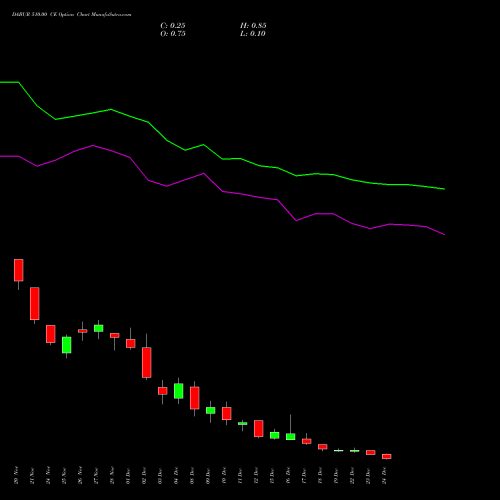Click the red candlestick above 23 Dec
500x500 pixels.
tap(371, 452)
